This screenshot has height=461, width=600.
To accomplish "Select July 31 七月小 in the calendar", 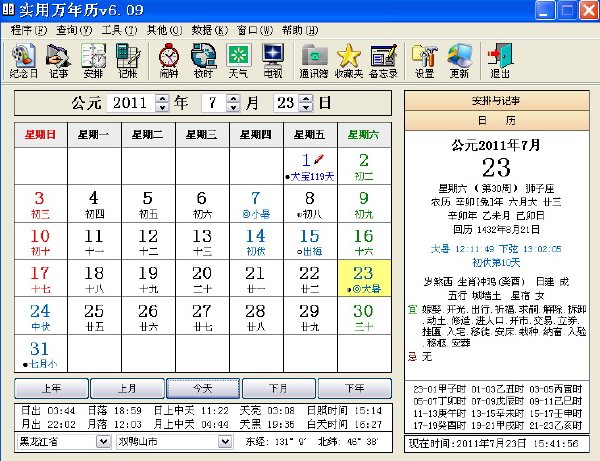I will [41, 354].
